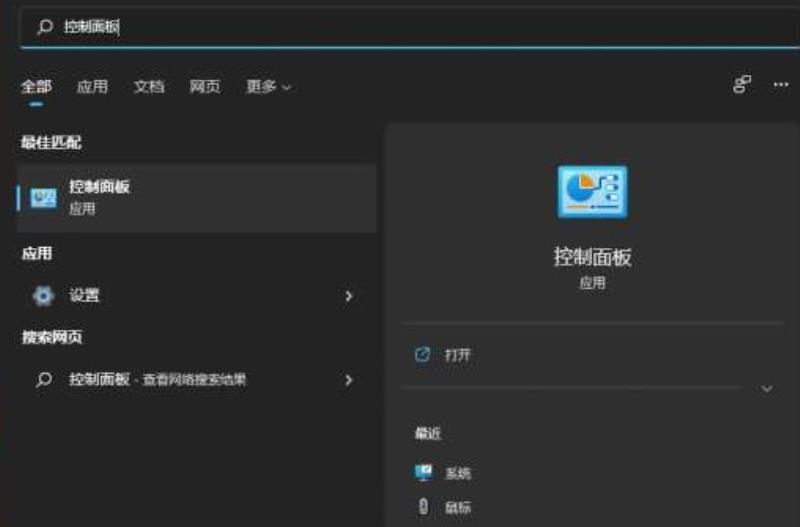Expand the actions list with the down chevron
This screenshot has width=800, height=527.
(766, 389)
